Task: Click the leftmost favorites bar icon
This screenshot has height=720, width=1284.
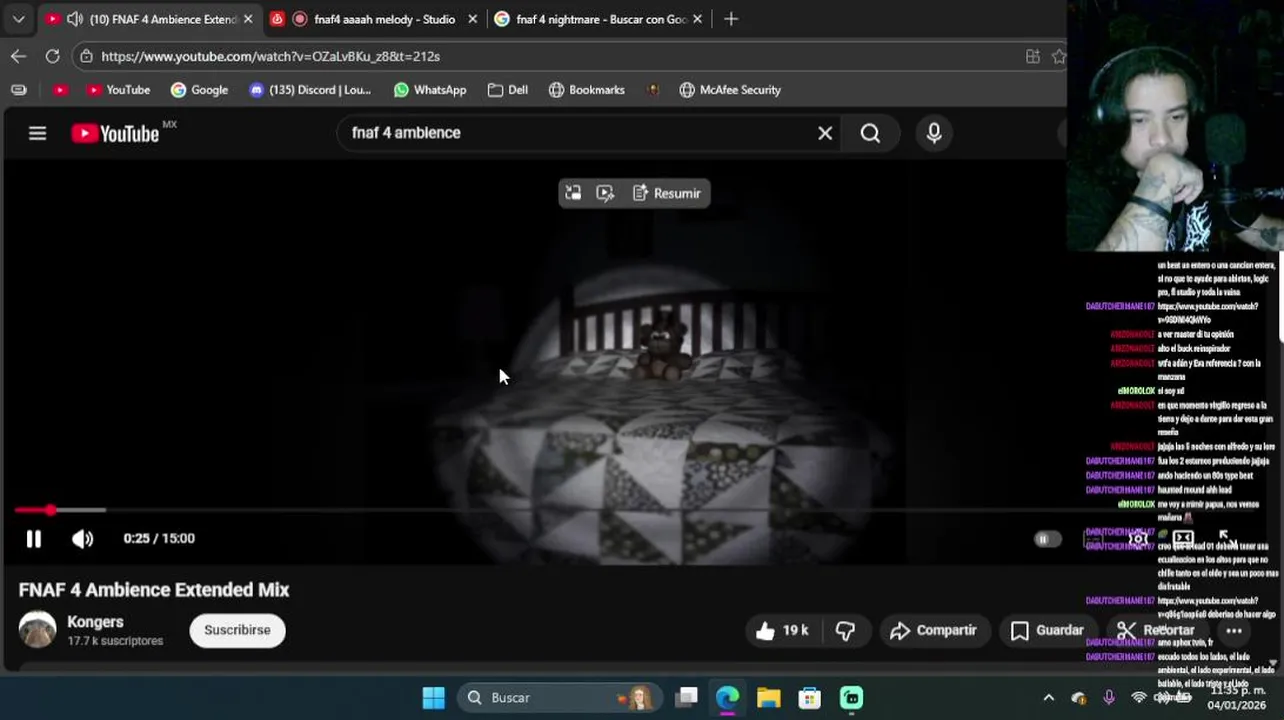Action: tap(18, 90)
